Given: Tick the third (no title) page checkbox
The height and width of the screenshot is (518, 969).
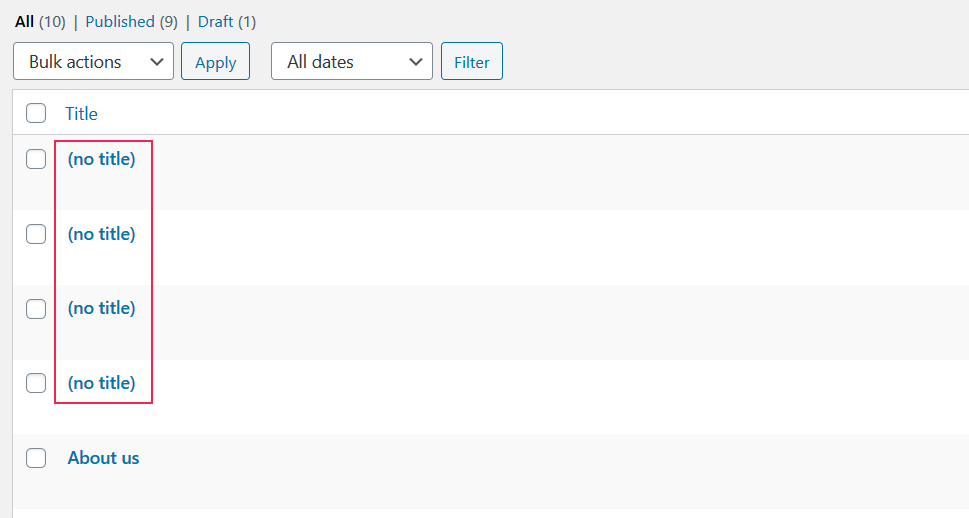Looking at the screenshot, I should pos(36,309).
